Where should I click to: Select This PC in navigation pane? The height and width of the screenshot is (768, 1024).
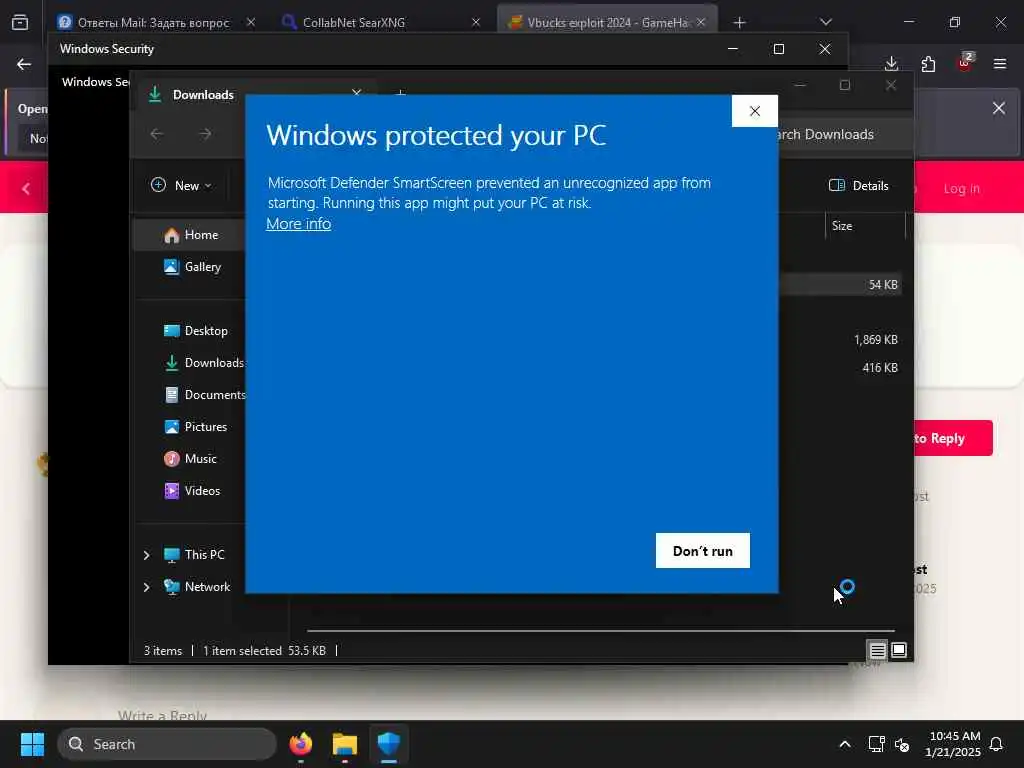(x=194, y=555)
